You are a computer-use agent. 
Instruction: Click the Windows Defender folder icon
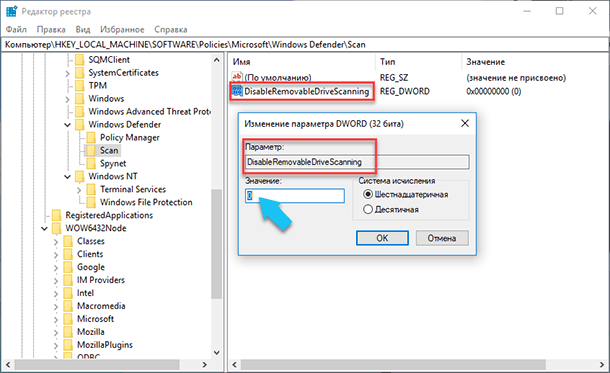click(x=79, y=124)
